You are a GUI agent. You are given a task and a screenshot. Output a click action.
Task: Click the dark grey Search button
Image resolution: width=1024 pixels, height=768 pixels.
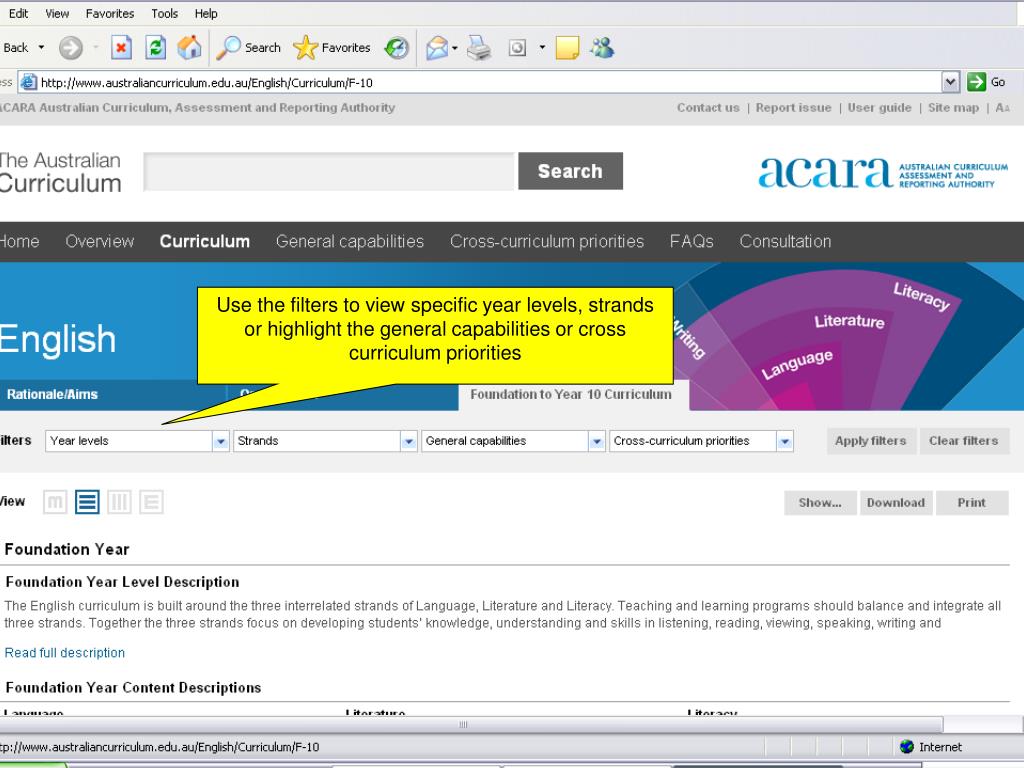pyautogui.click(x=570, y=171)
